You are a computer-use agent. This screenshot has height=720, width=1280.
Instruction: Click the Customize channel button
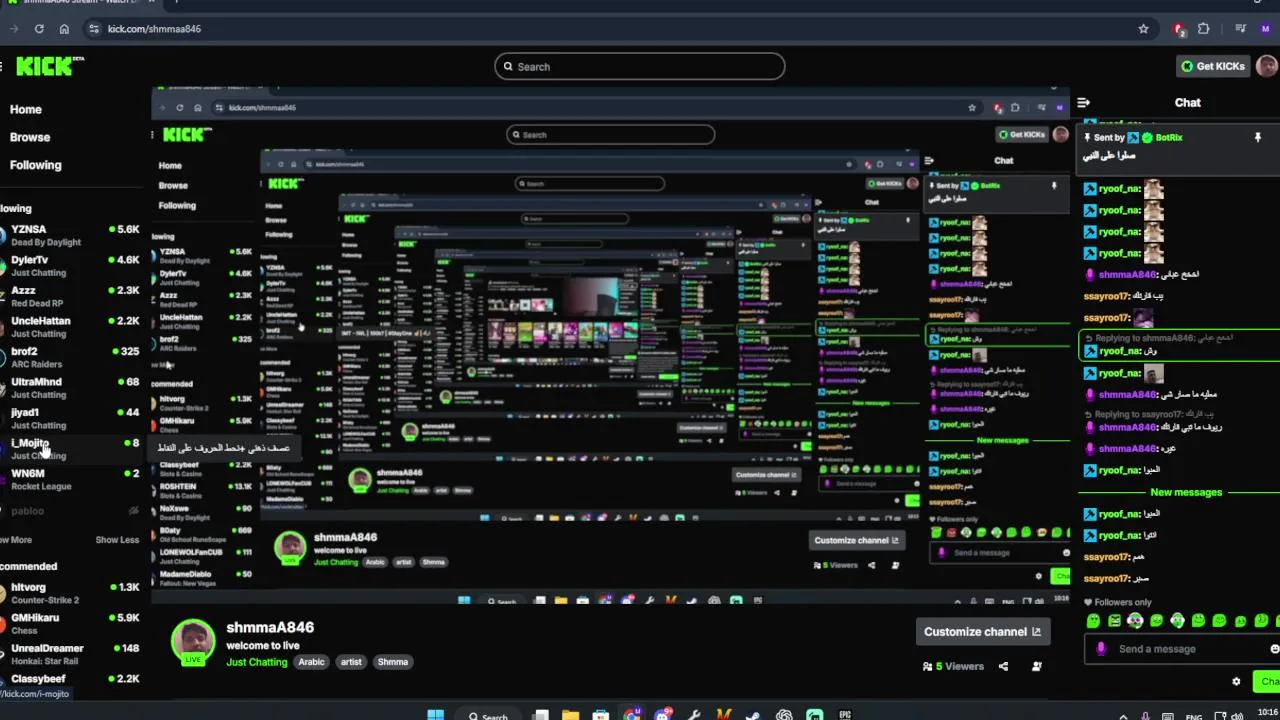(982, 632)
